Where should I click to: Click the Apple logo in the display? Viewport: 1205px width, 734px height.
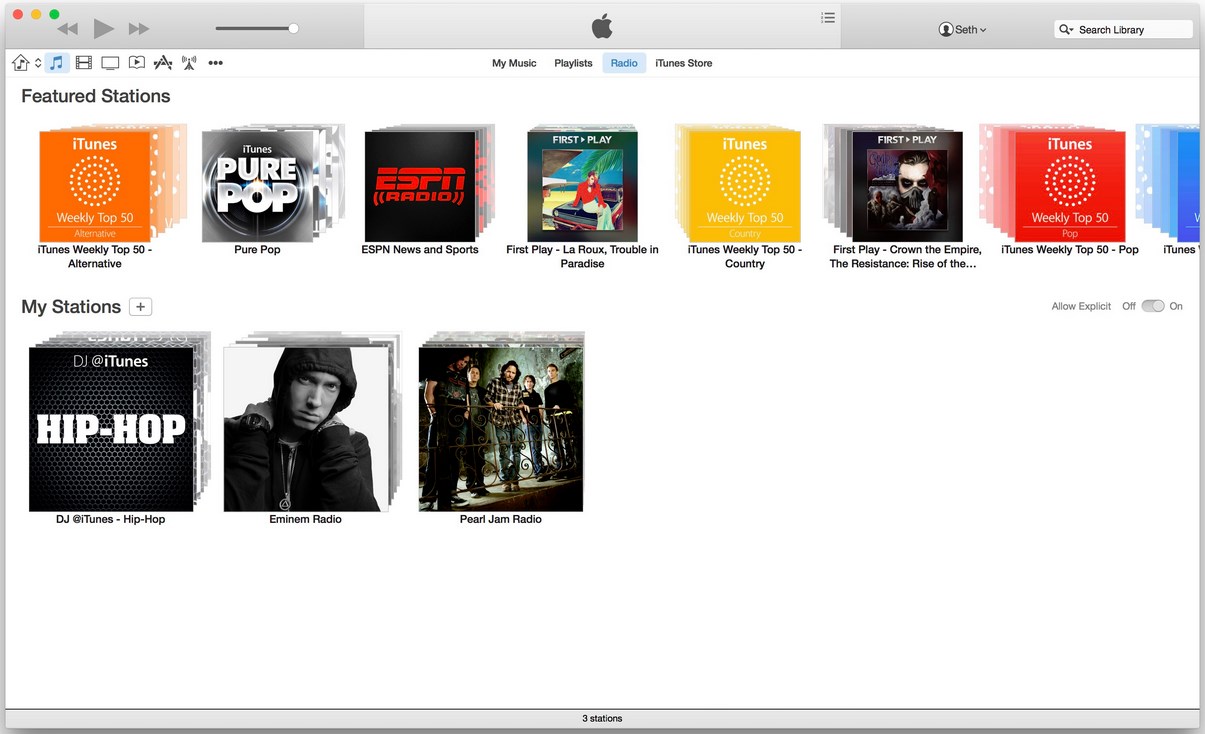point(602,27)
